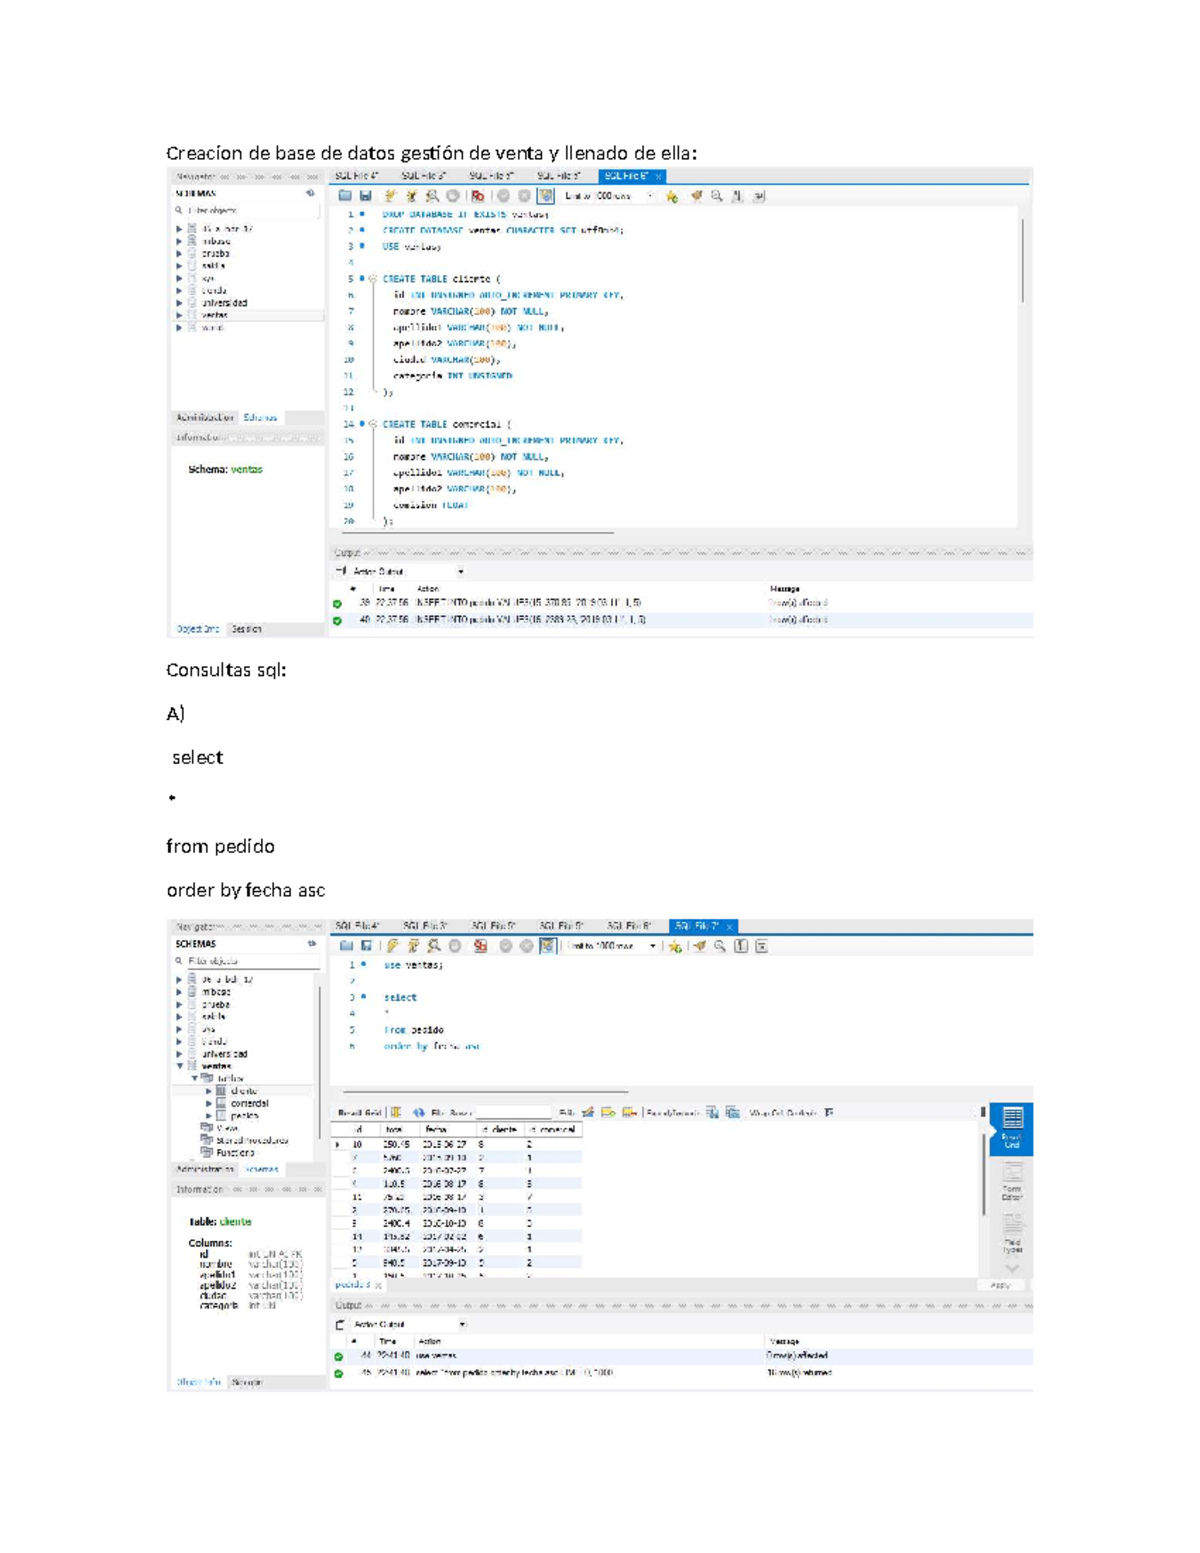Click the vertical scrollbar of the CREATE TABLE script editor
Image resolution: width=1200 pixels, height=1553 pixels.
click(x=1021, y=260)
